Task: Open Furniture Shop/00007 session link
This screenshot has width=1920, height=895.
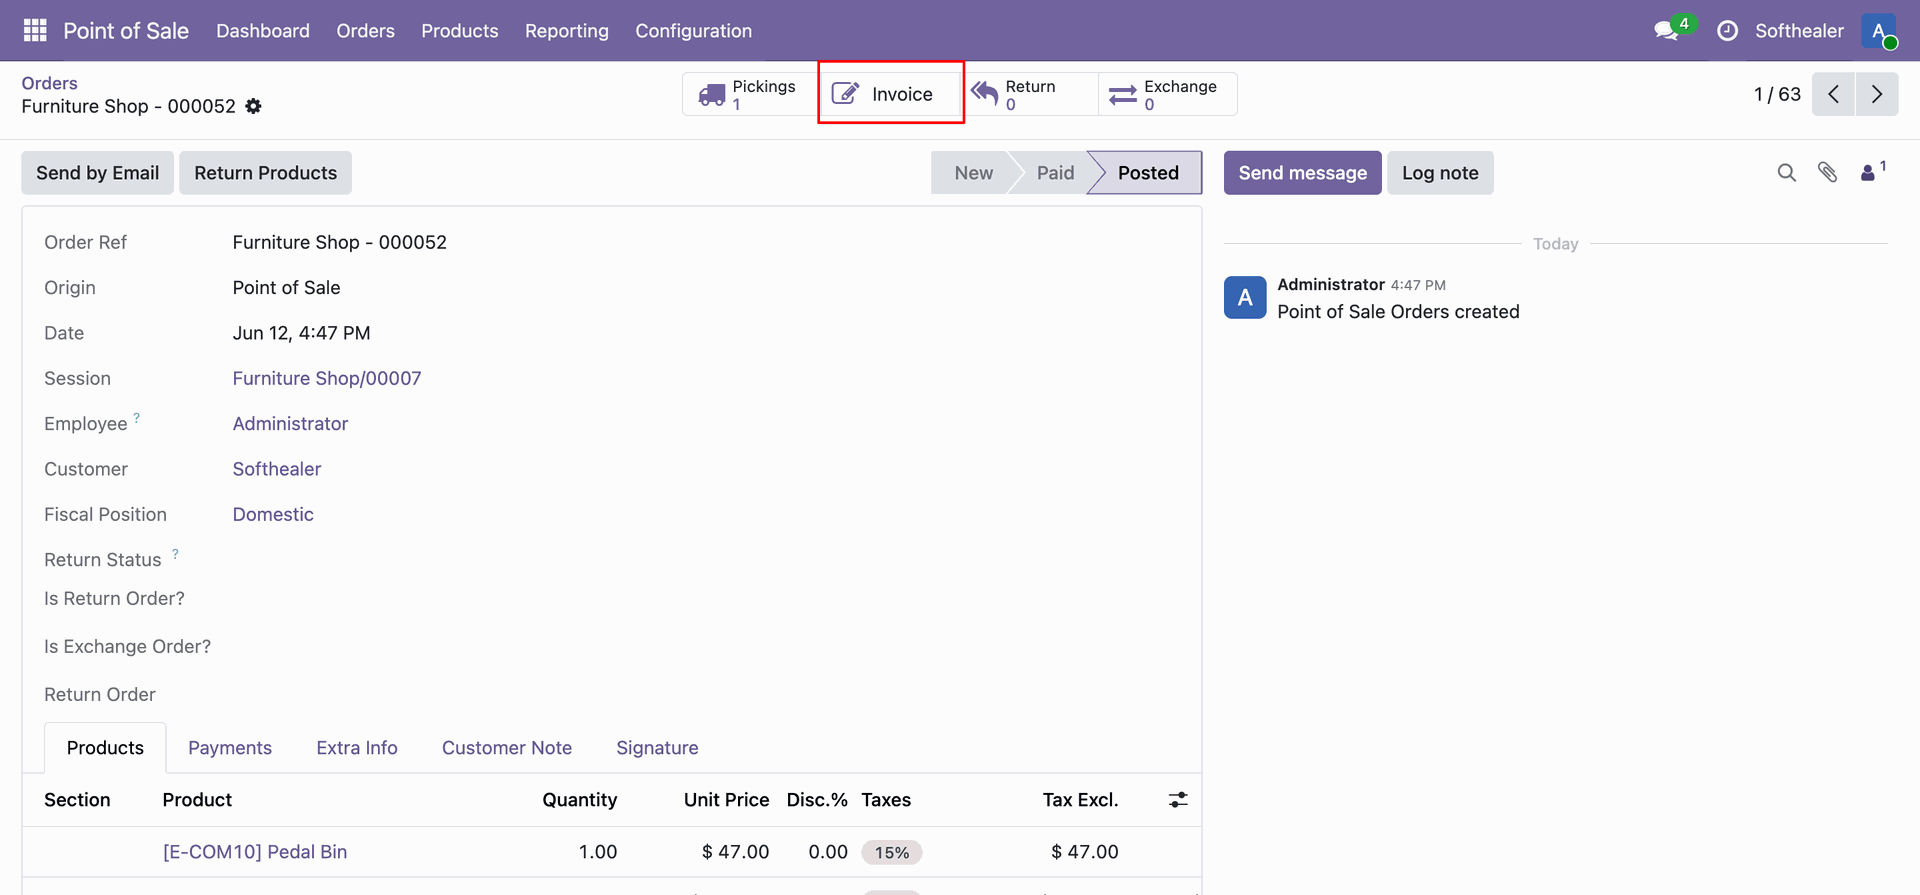Action: click(x=327, y=378)
